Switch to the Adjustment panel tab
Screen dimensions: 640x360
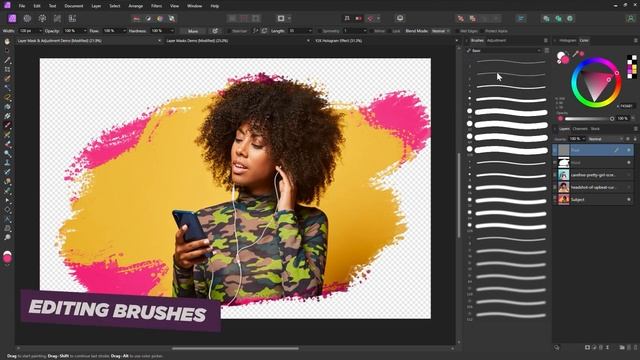(x=496, y=40)
